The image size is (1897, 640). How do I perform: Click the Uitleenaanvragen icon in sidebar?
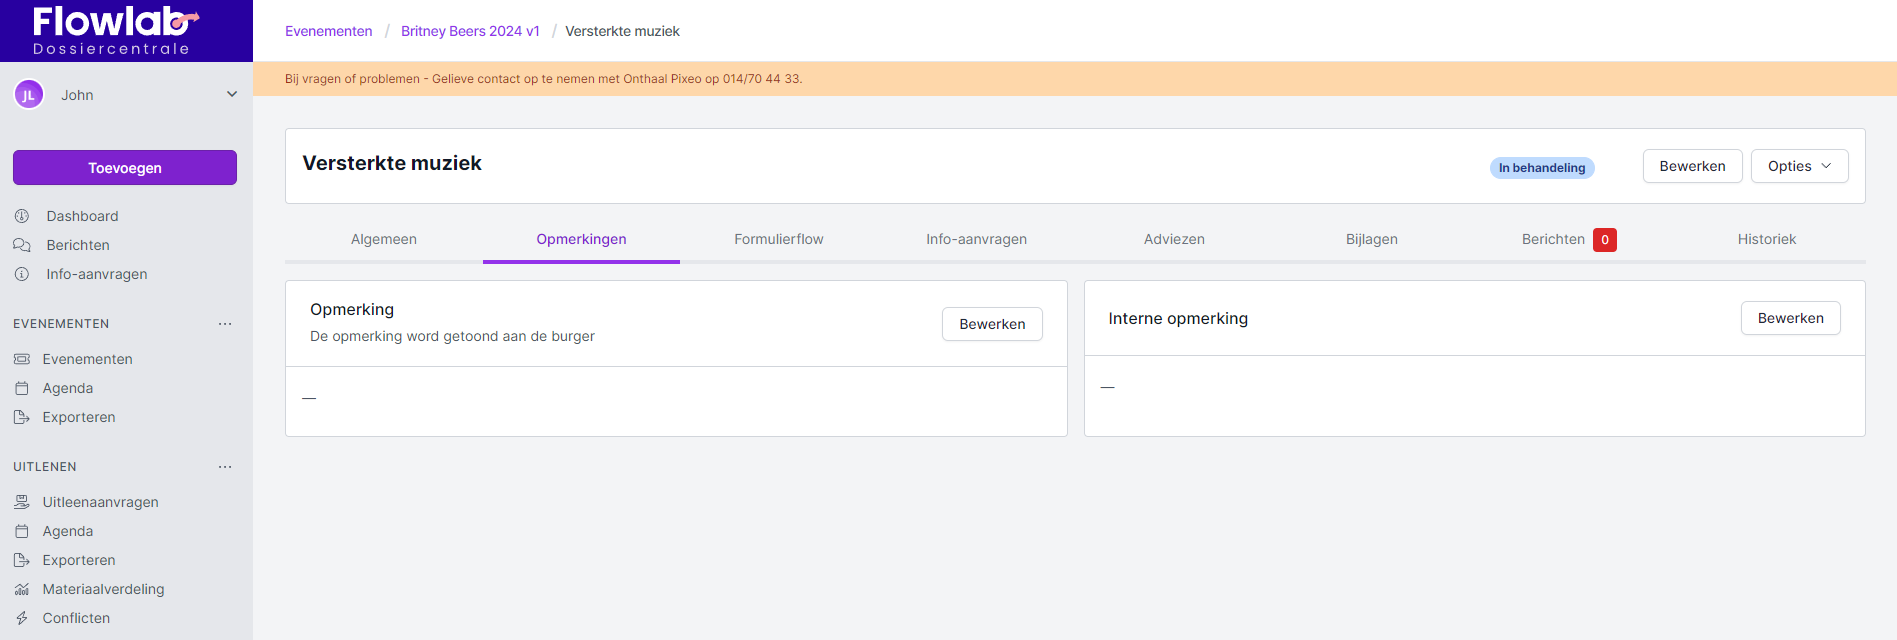click(x=22, y=502)
